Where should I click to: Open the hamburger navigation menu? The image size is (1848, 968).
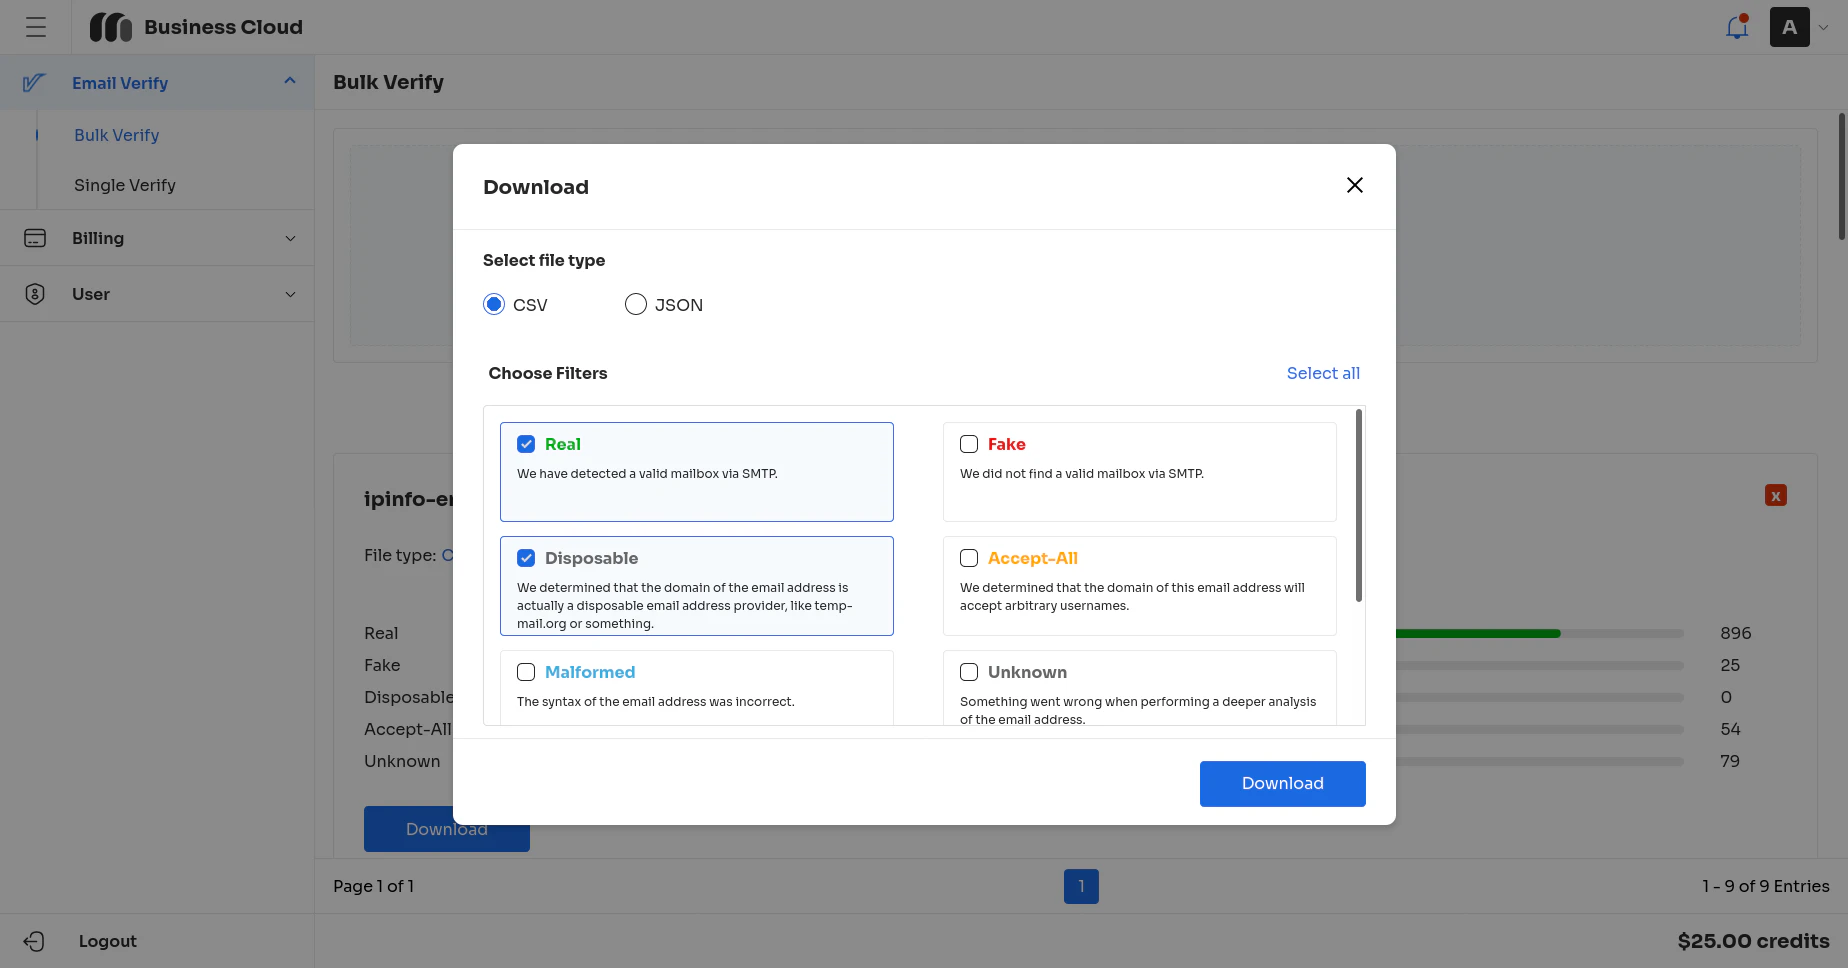pos(36,27)
